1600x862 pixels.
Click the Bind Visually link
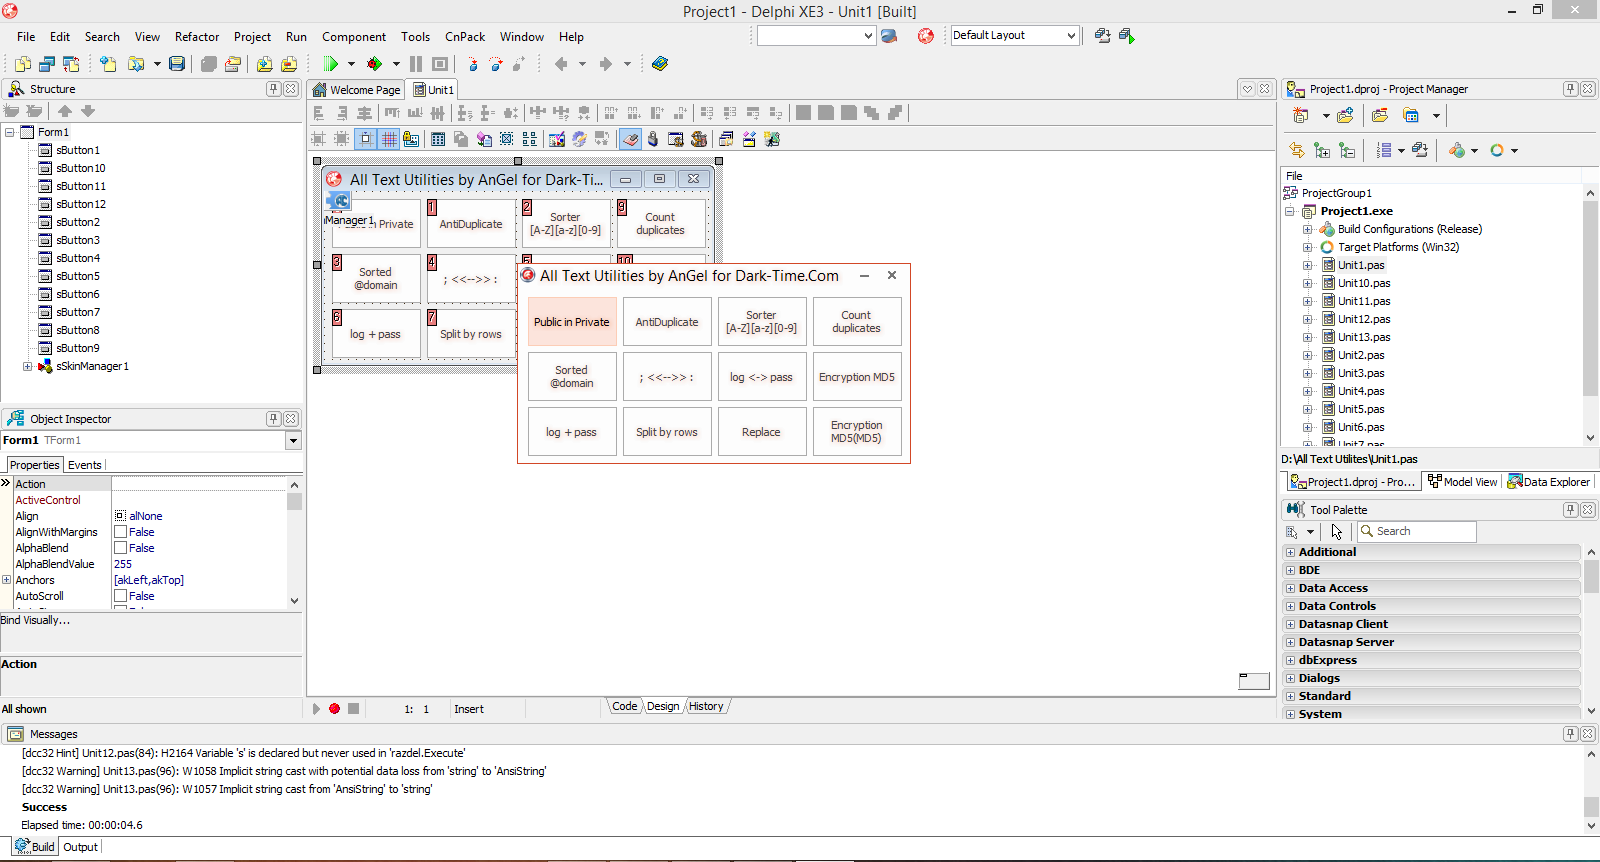pyautogui.click(x=35, y=620)
